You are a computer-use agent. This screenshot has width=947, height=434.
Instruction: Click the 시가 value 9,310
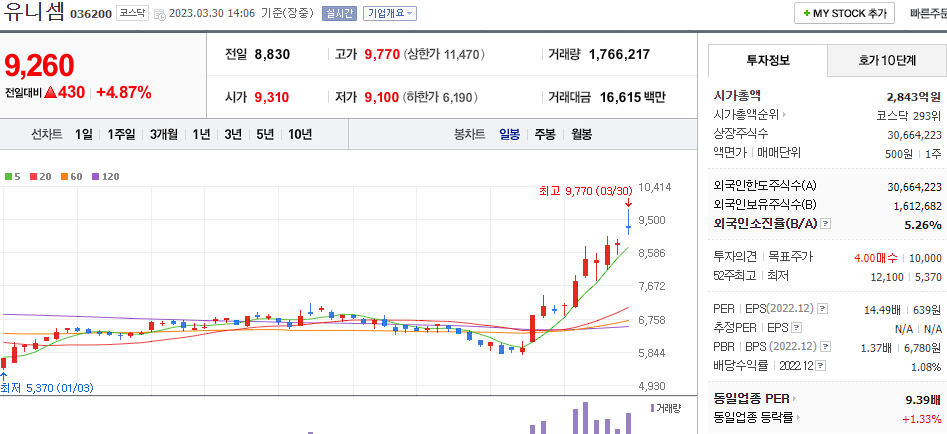(272, 97)
